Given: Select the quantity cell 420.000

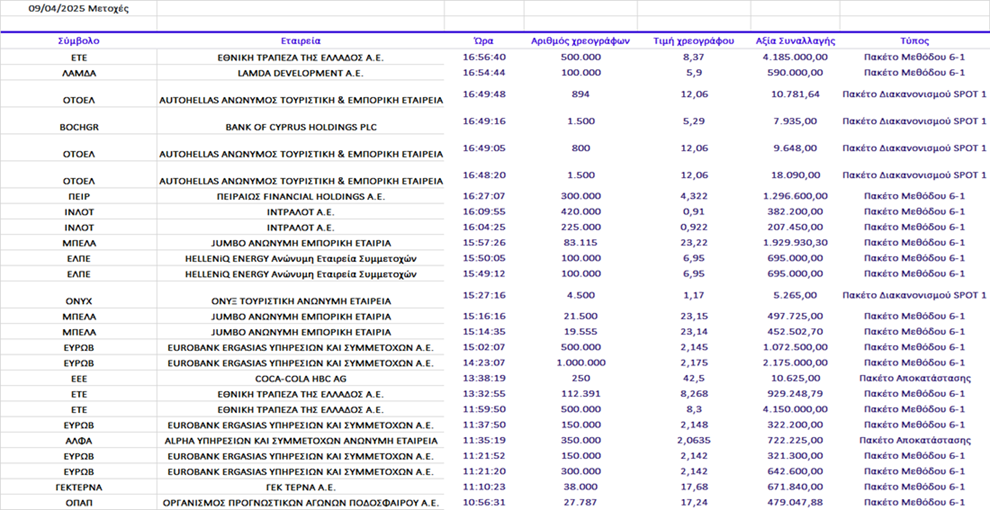Looking at the screenshot, I should coord(580,211).
